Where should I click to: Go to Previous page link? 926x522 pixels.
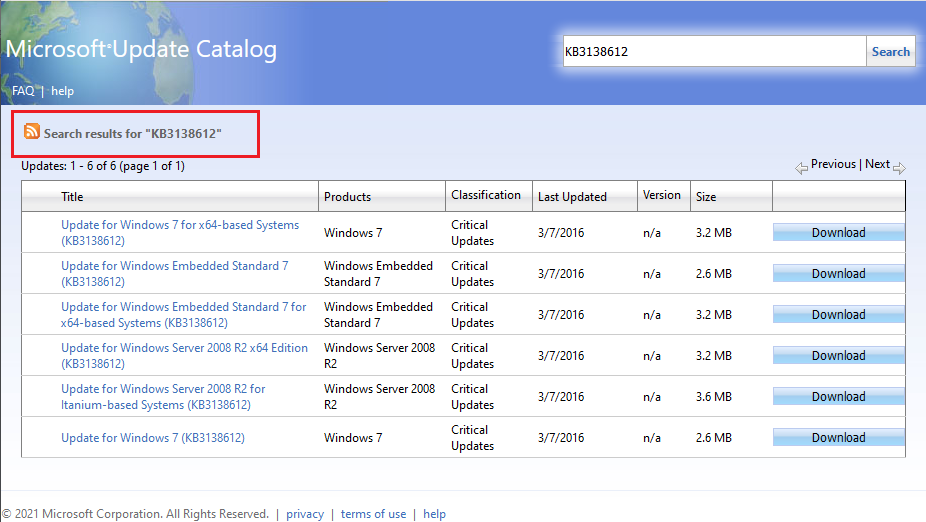click(833, 164)
